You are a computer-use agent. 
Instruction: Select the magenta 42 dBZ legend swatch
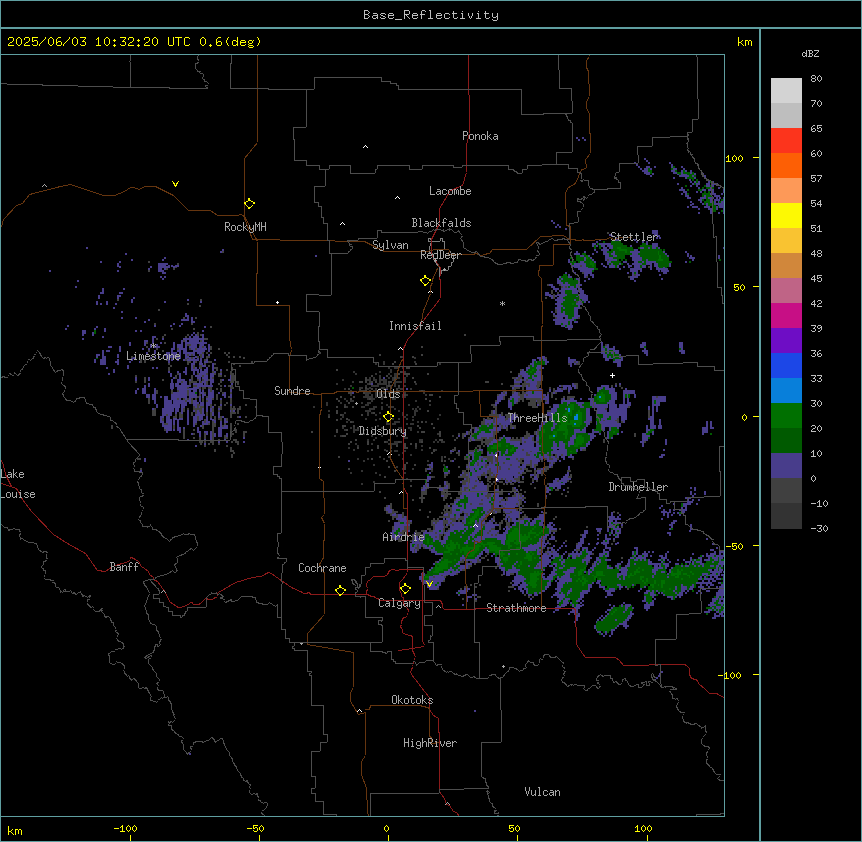coord(786,315)
